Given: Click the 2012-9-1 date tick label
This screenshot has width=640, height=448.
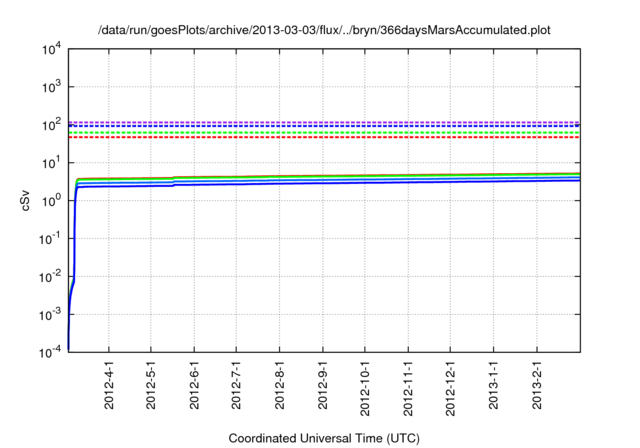Looking at the screenshot, I should [x=323, y=385].
